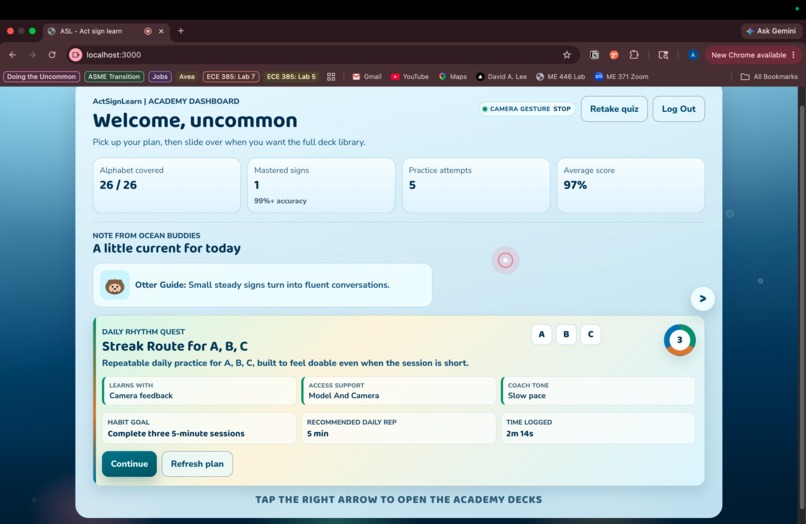The width and height of the screenshot is (806, 524).
Task: Click the right arrow to open academy decks
Action: [703, 299]
